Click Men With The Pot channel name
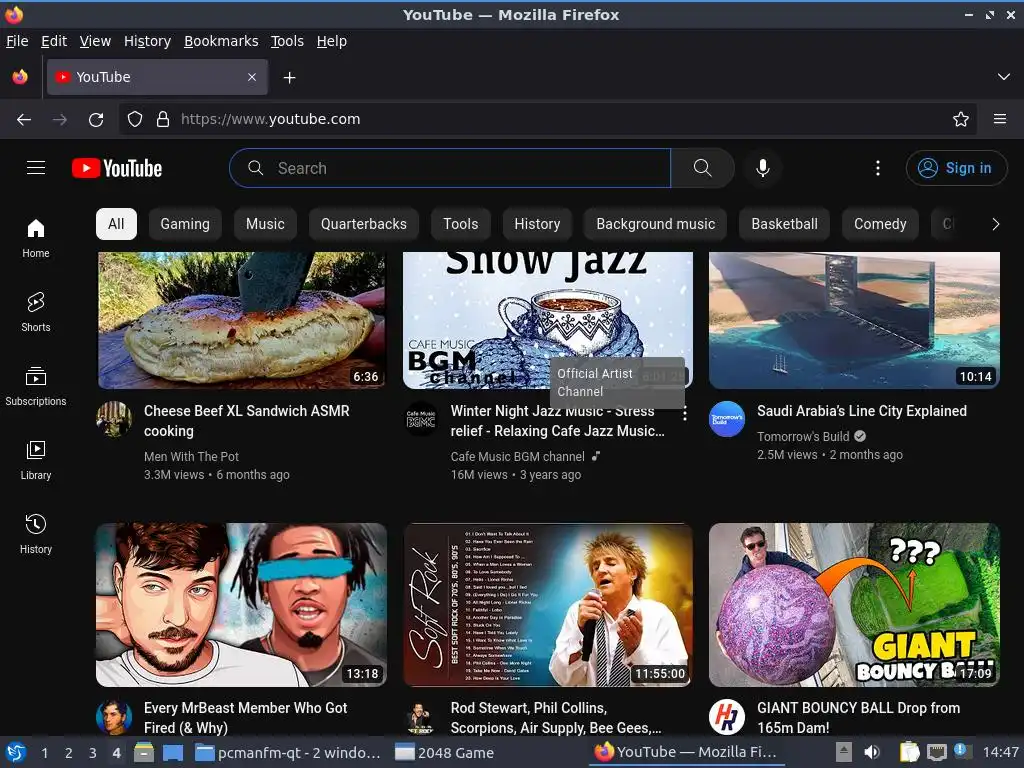The width and height of the screenshot is (1024, 768). tap(191, 456)
